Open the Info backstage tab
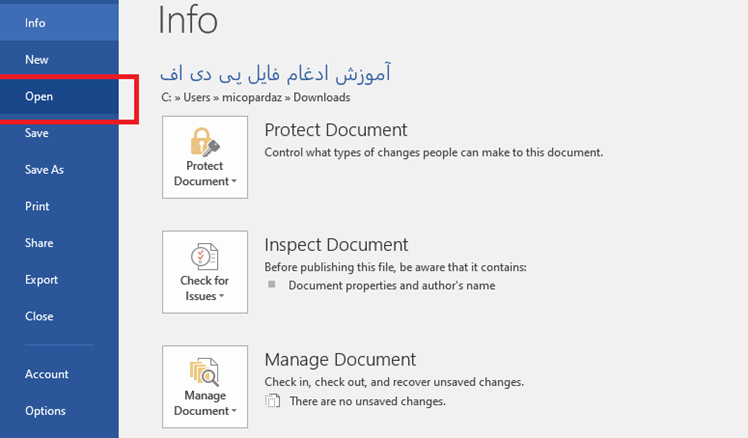 pyautogui.click(x=59, y=22)
